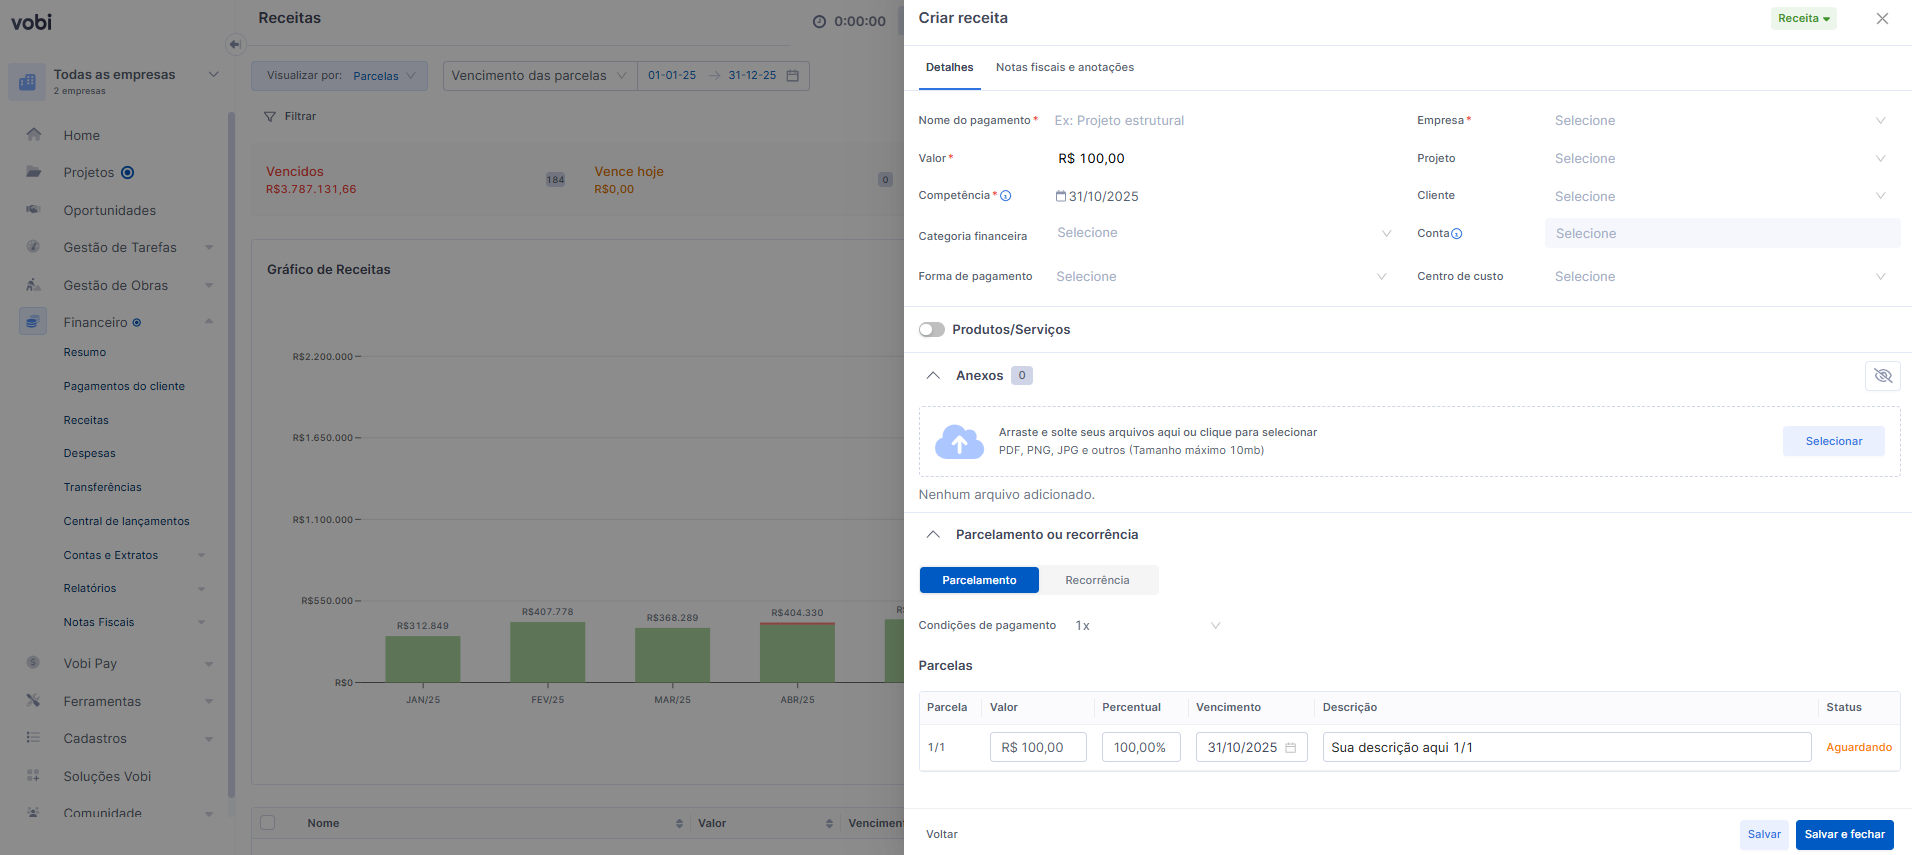Switch to Notas fiscais e anotações tab
The image size is (1912, 855).
click(1064, 68)
